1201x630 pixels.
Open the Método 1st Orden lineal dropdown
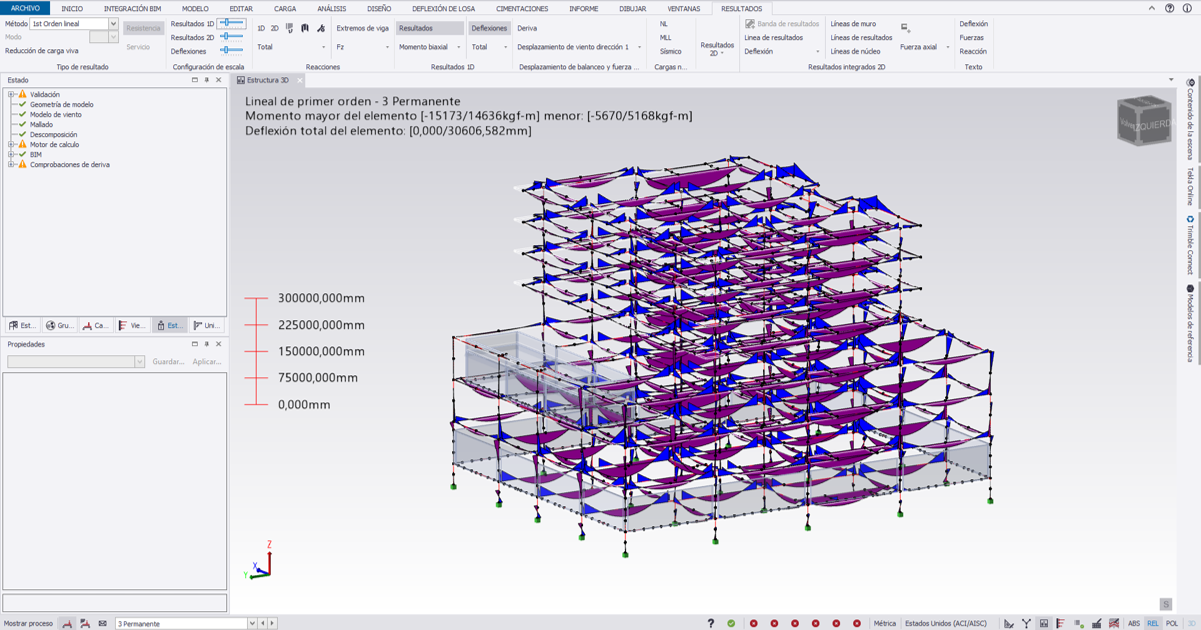(x=113, y=23)
